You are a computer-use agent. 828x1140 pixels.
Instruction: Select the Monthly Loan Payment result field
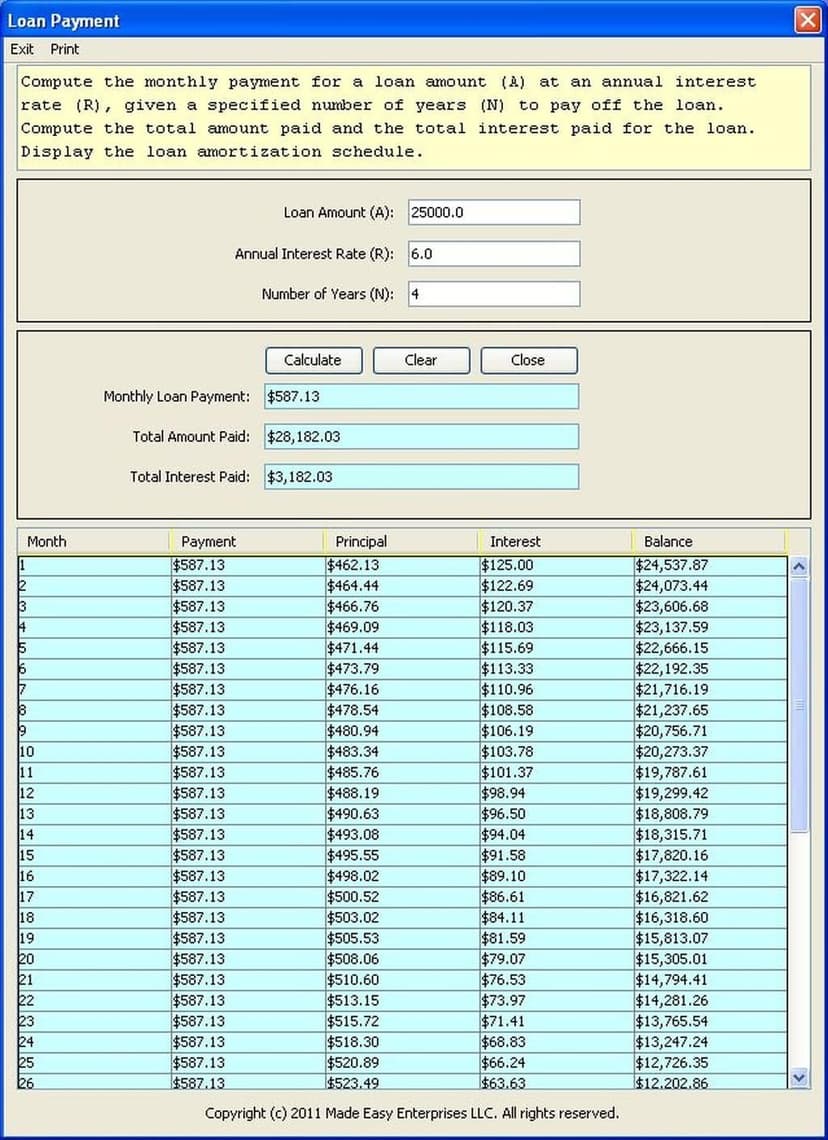(422, 396)
